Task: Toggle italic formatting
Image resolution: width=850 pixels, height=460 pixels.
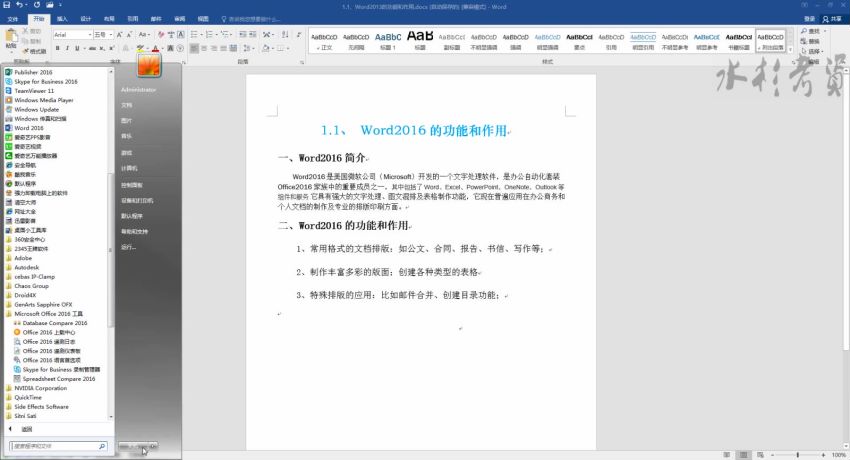Action: click(x=67, y=48)
